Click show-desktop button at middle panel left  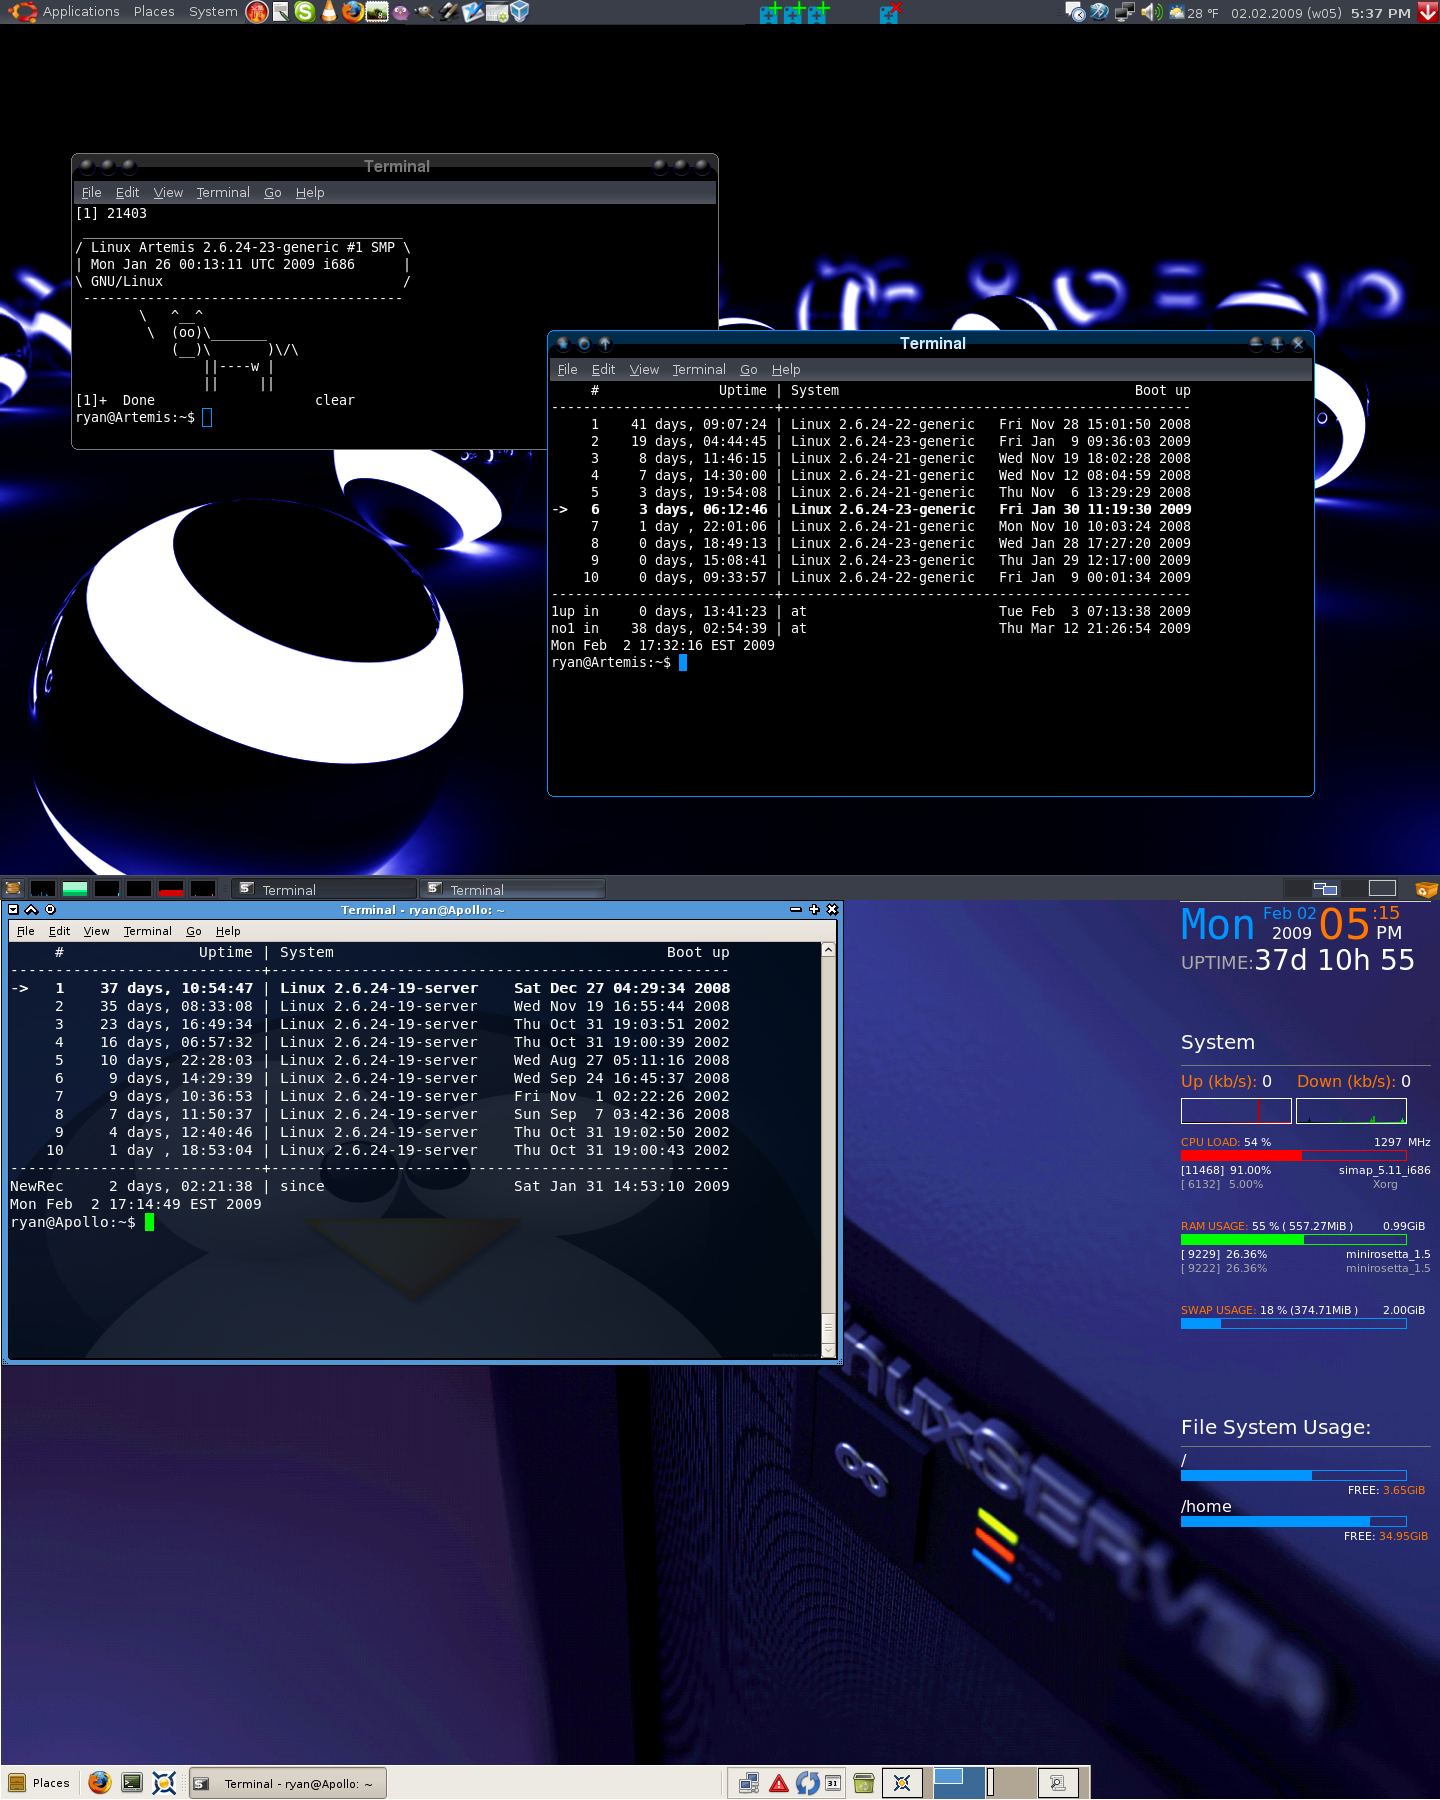coord(13,888)
